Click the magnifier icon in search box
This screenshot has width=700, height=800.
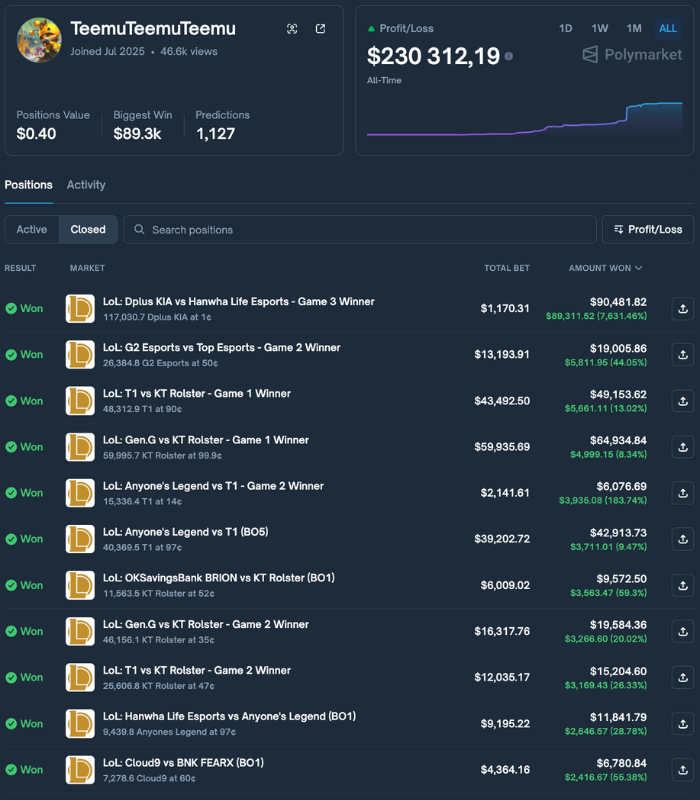[x=139, y=230]
